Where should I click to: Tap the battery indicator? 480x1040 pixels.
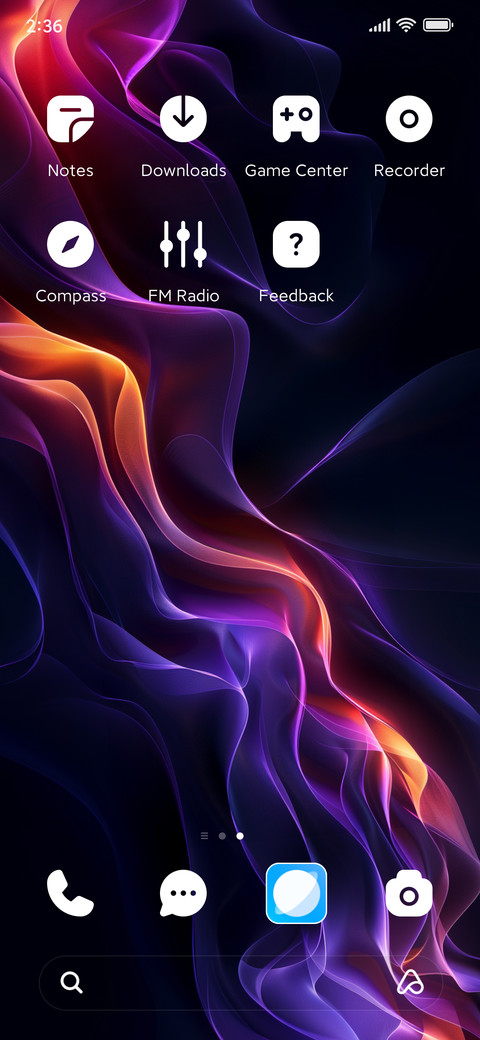coord(438,25)
